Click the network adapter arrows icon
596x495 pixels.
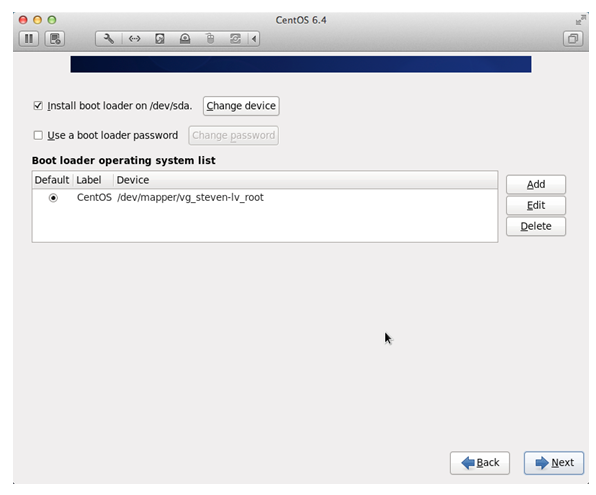(134, 39)
